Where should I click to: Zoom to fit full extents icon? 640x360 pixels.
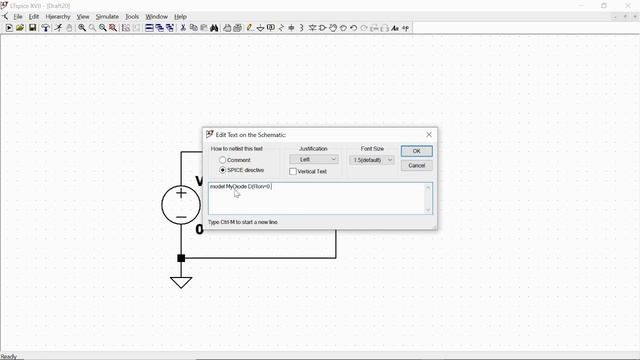coord(113,28)
